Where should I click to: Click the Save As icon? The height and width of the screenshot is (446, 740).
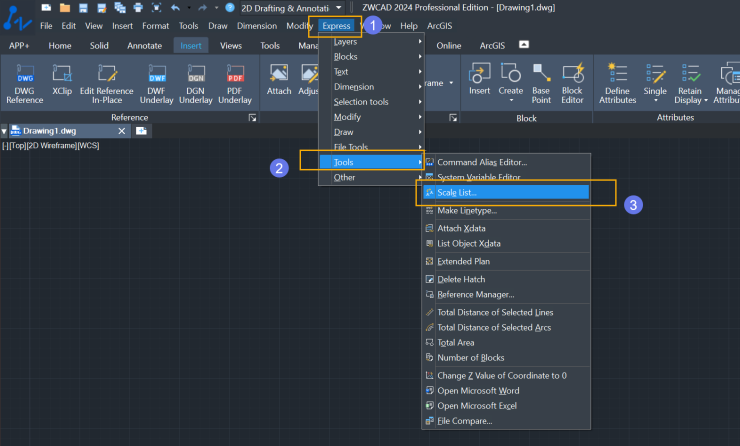pyautogui.click(x=101, y=8)
